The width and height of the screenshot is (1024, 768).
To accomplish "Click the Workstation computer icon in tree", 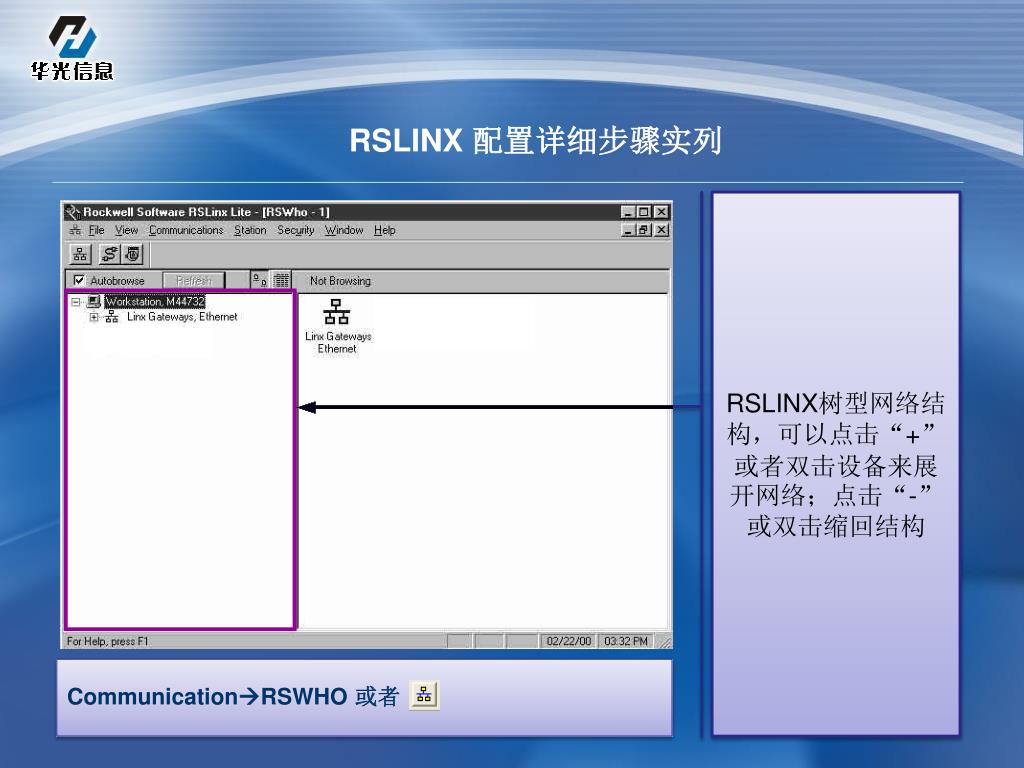I will click(x=94, y=301).
